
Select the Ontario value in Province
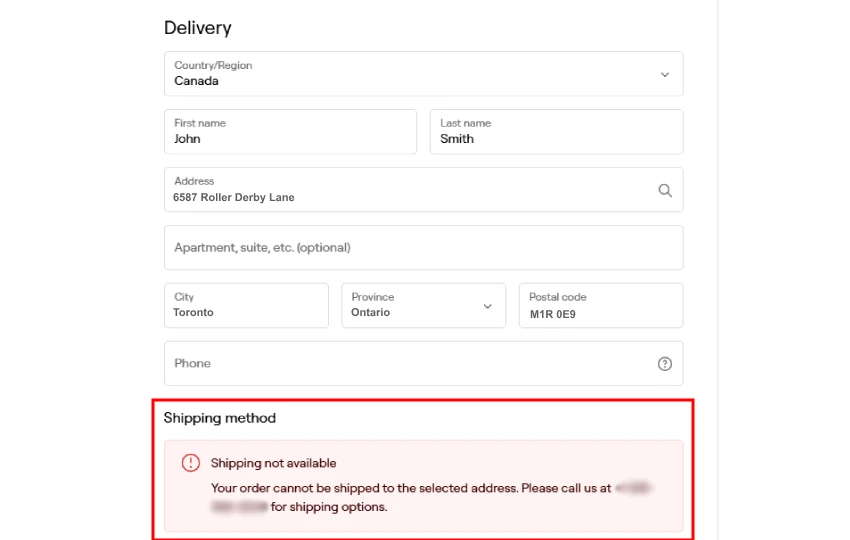coord(370,312)
